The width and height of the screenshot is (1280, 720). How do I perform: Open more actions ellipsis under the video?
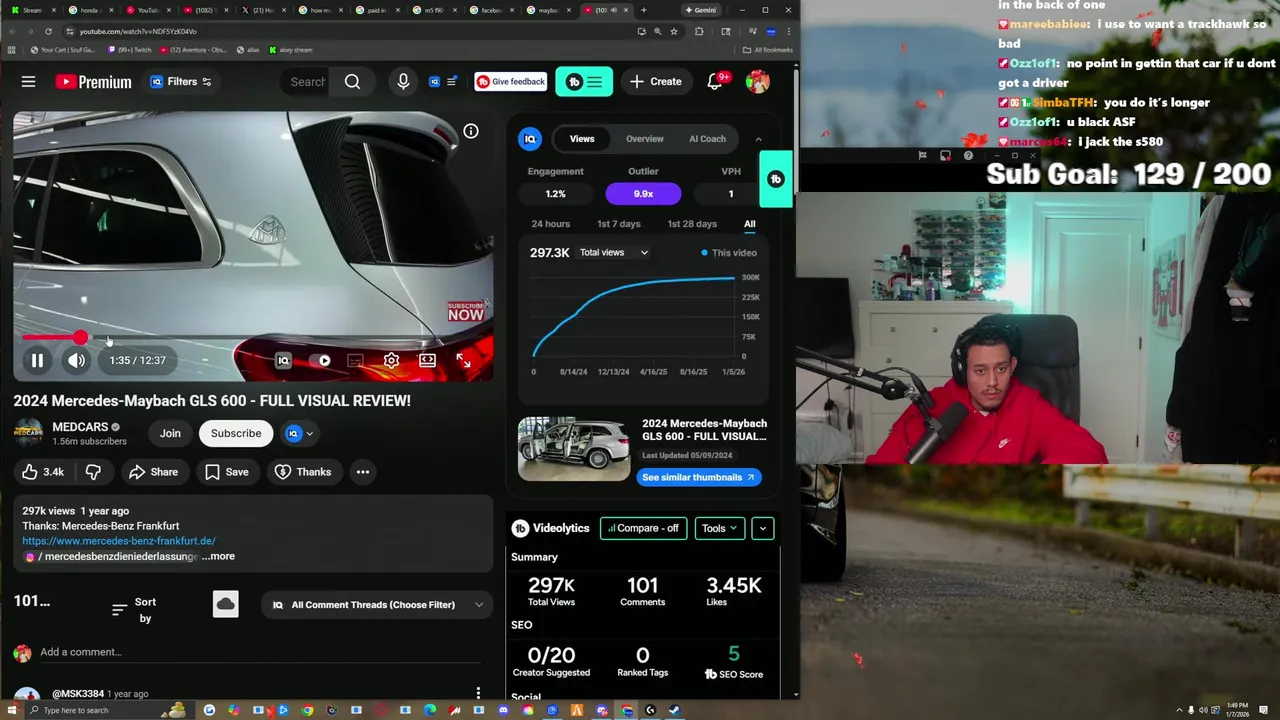click(363, 472)
